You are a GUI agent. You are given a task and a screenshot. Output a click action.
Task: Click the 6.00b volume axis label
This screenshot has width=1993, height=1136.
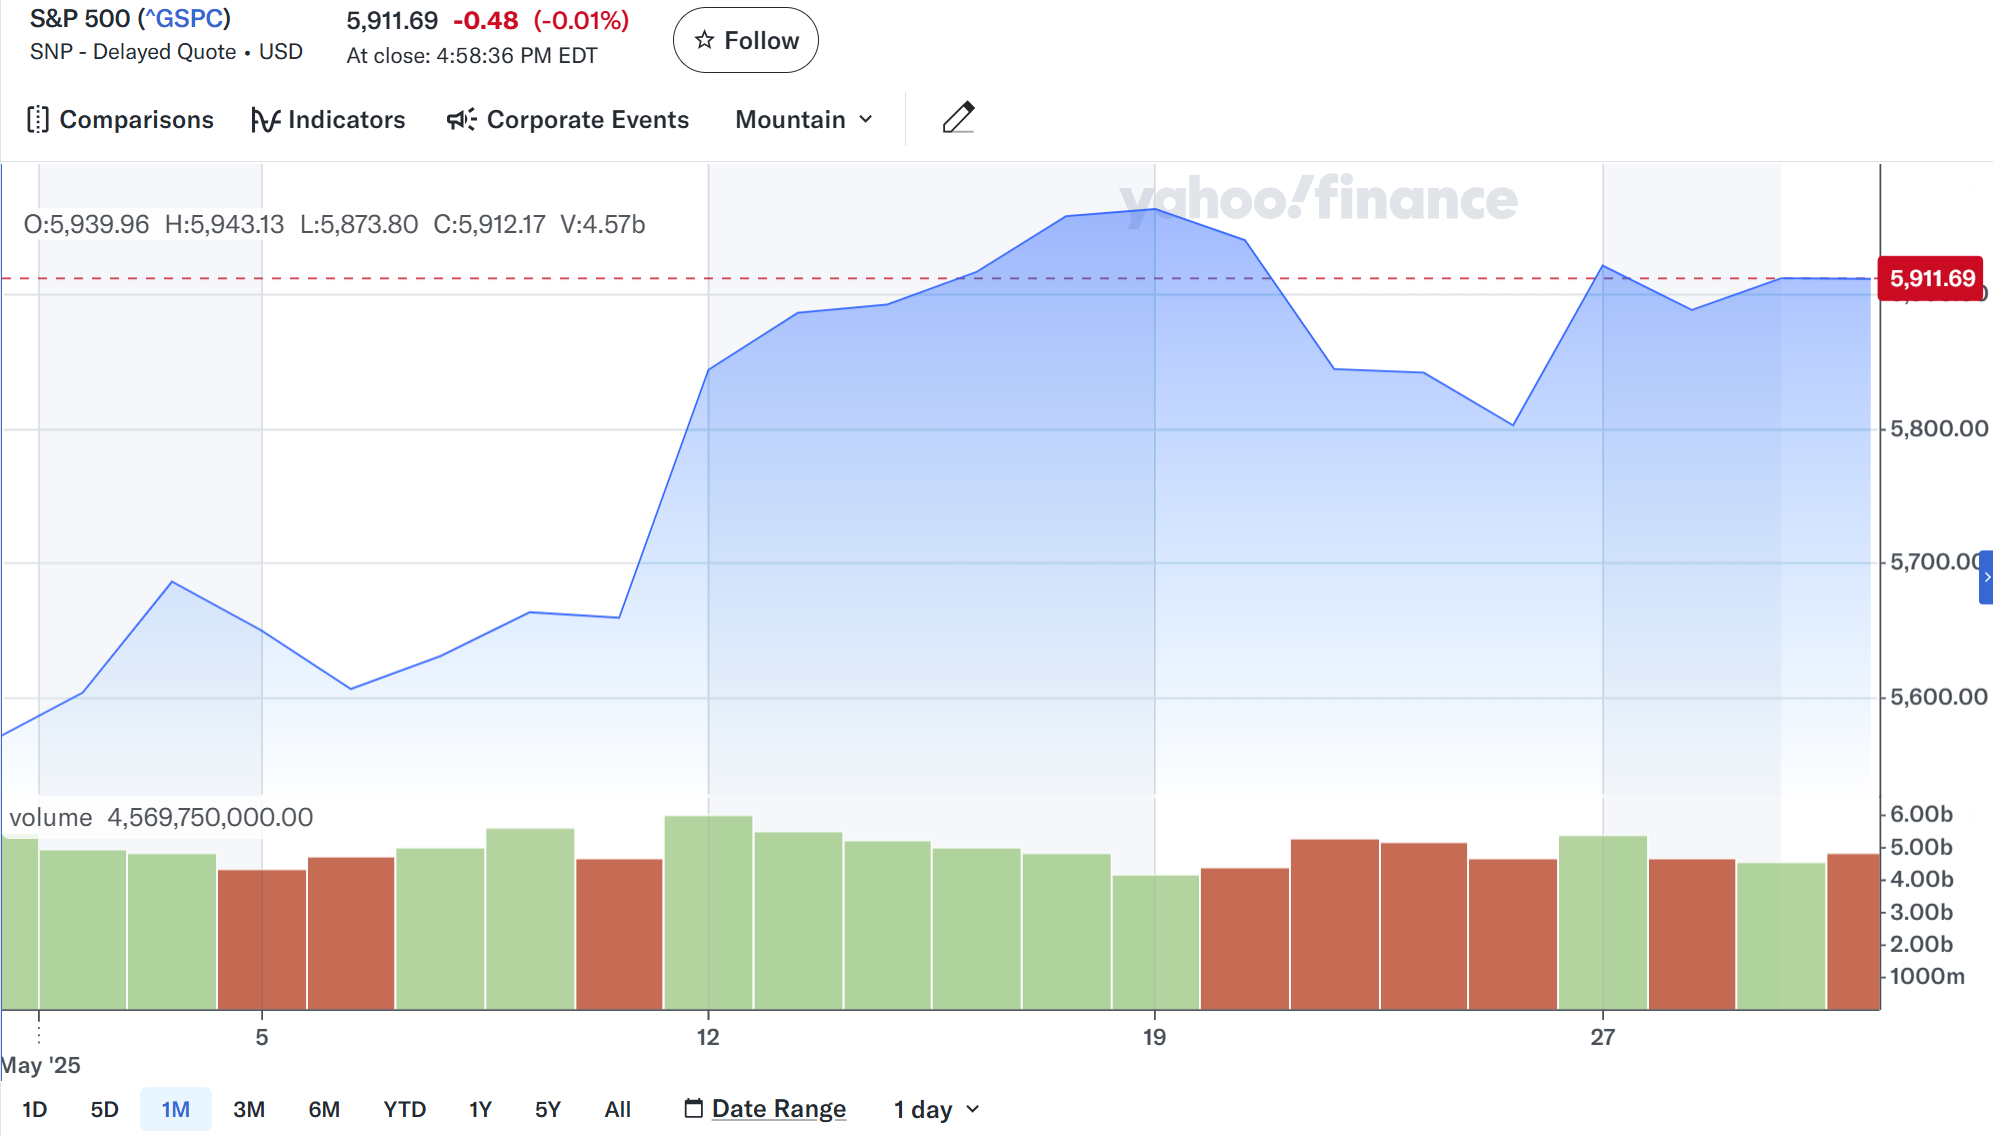click(x=1921, y=814)
